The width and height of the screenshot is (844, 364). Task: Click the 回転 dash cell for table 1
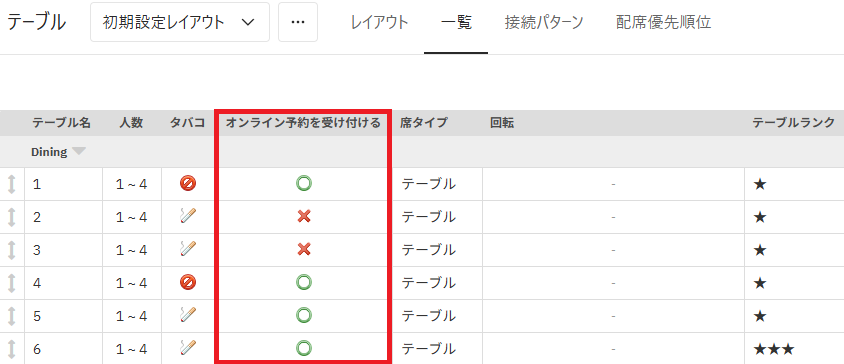point(613,184)
